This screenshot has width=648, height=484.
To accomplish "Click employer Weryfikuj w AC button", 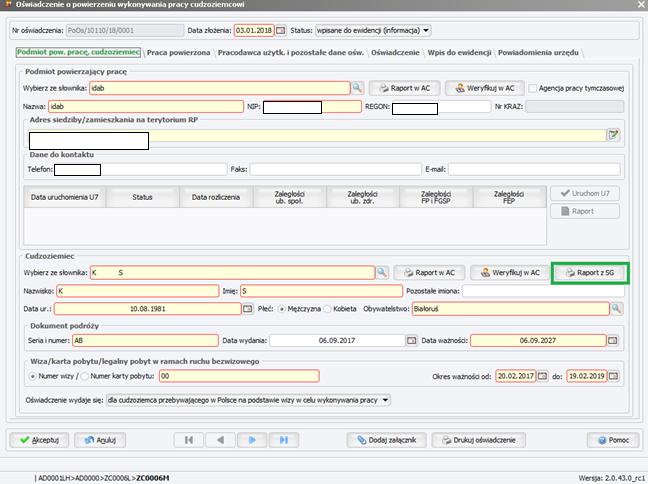I will click(x=485, y=88).
